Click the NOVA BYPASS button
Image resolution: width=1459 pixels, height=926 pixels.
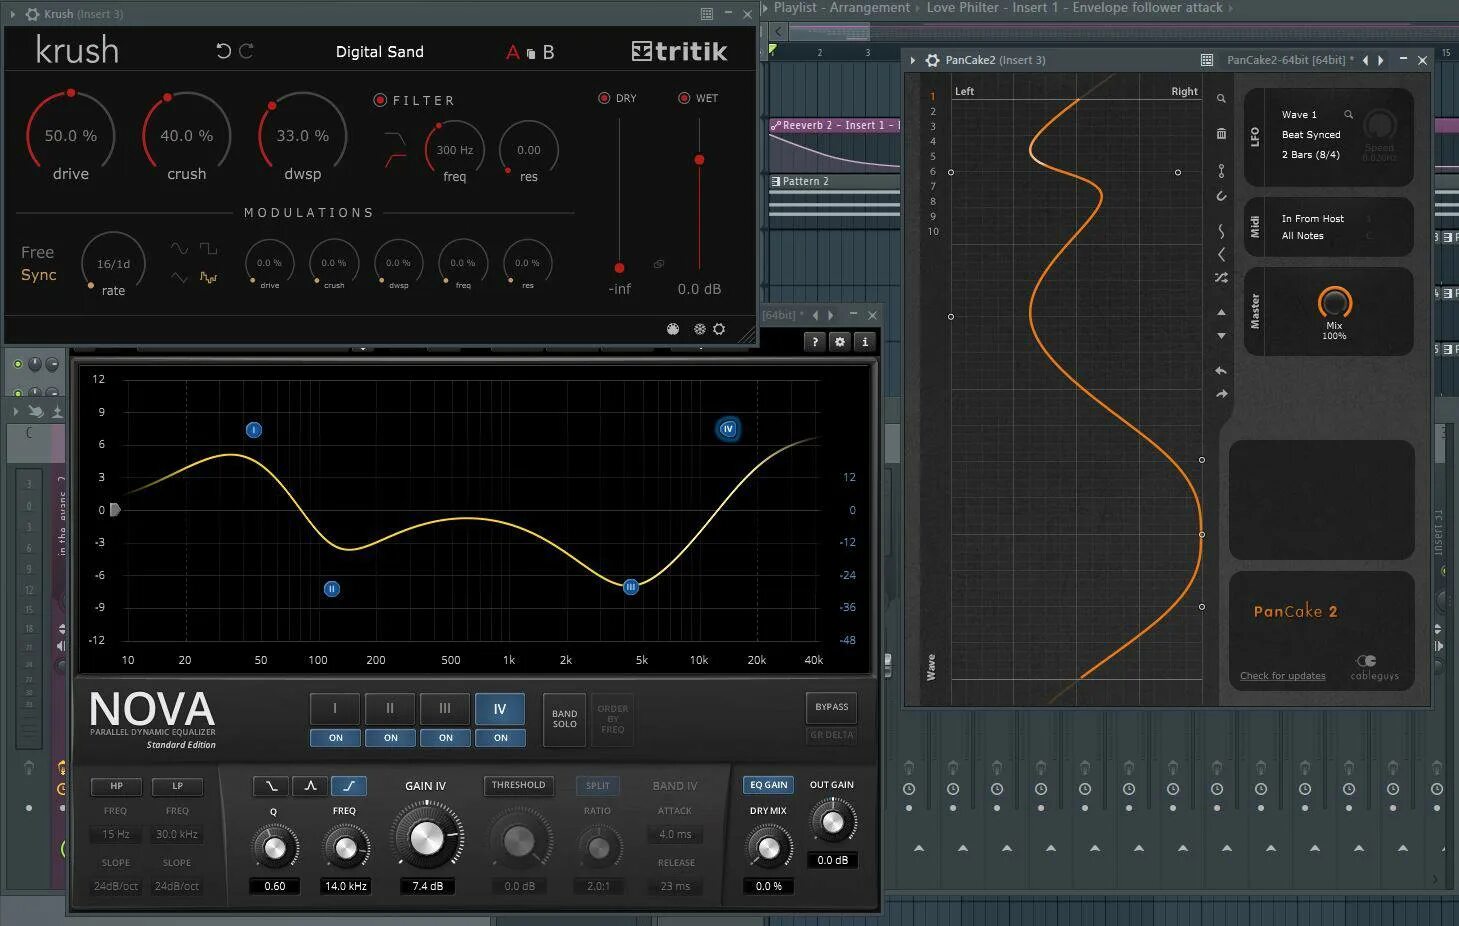[831, 707]
